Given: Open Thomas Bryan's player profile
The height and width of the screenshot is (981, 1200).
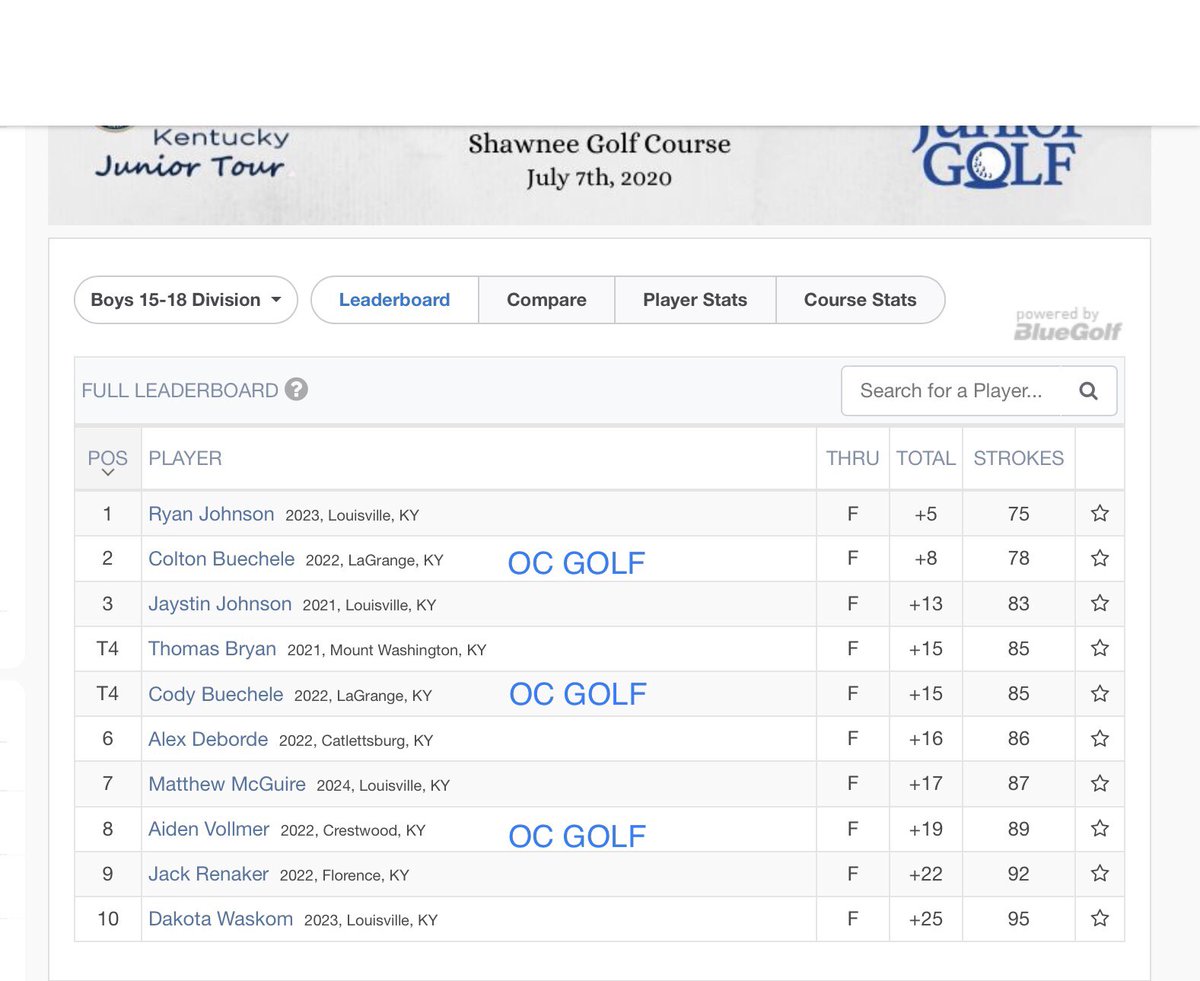Looking at the screenshot, I should coord(212,648).
